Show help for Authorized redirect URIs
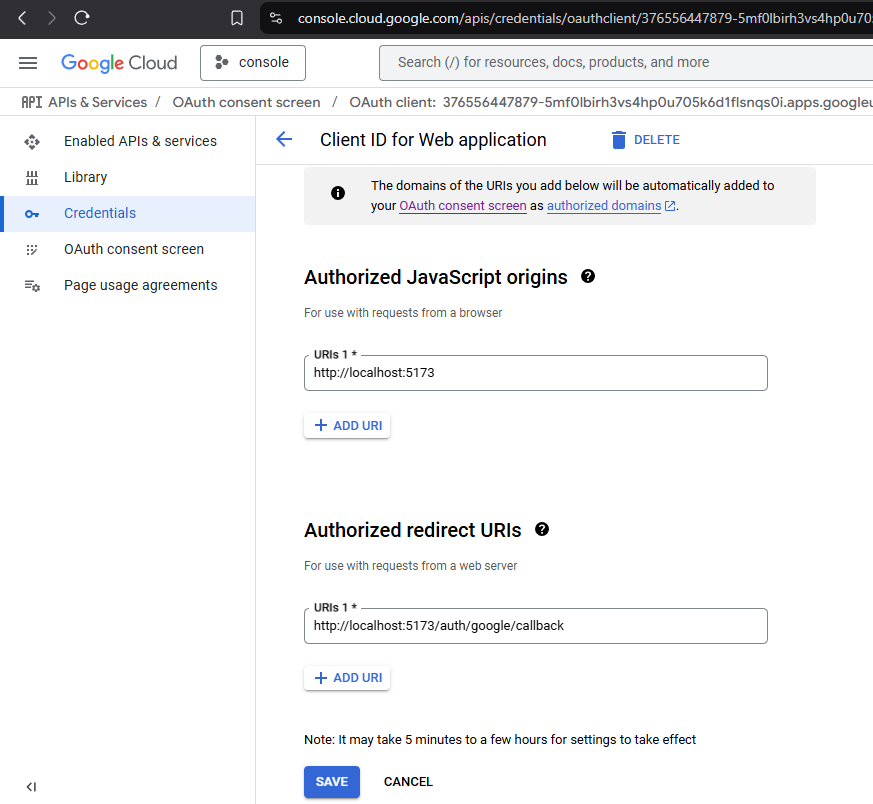The height and width of the screenshot is (804, 873). click(542, 529)
